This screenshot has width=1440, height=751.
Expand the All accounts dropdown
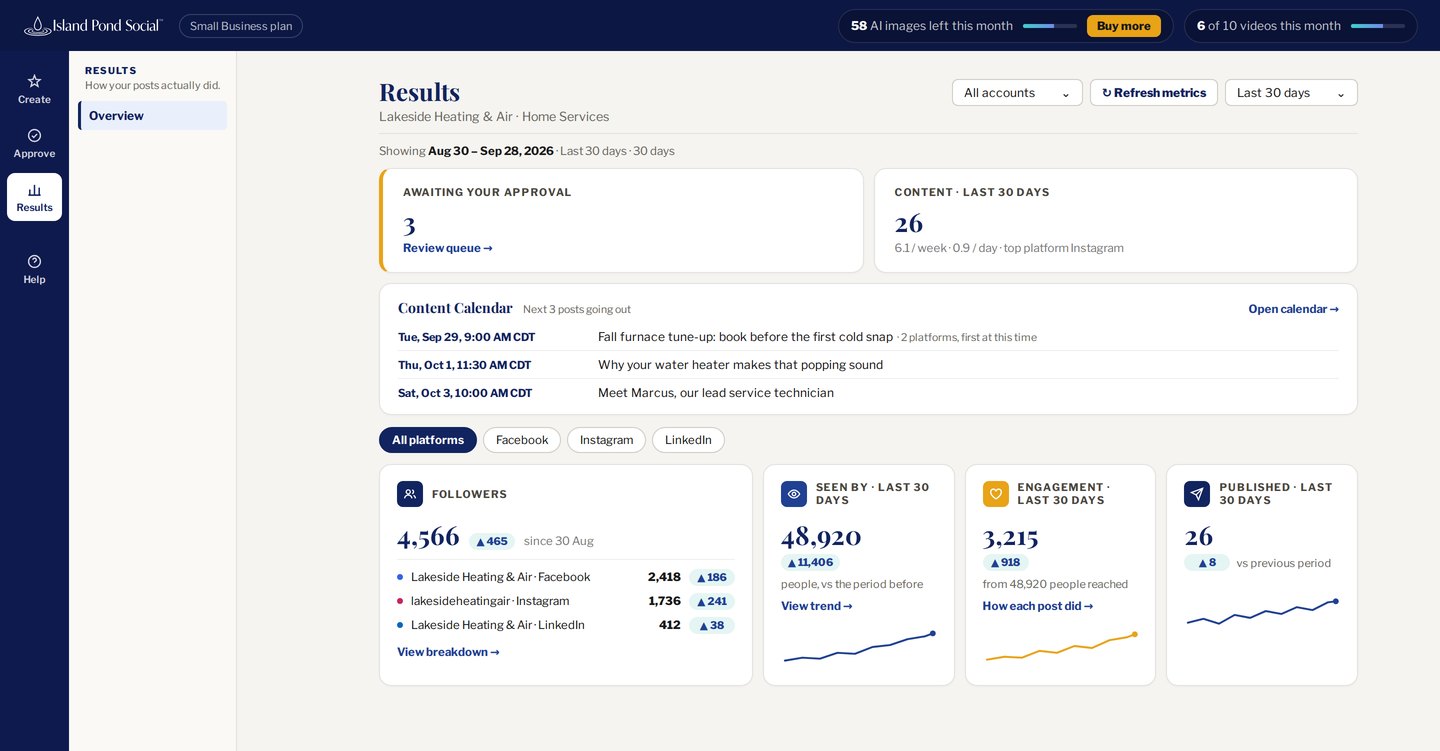tap(1017, 93)
